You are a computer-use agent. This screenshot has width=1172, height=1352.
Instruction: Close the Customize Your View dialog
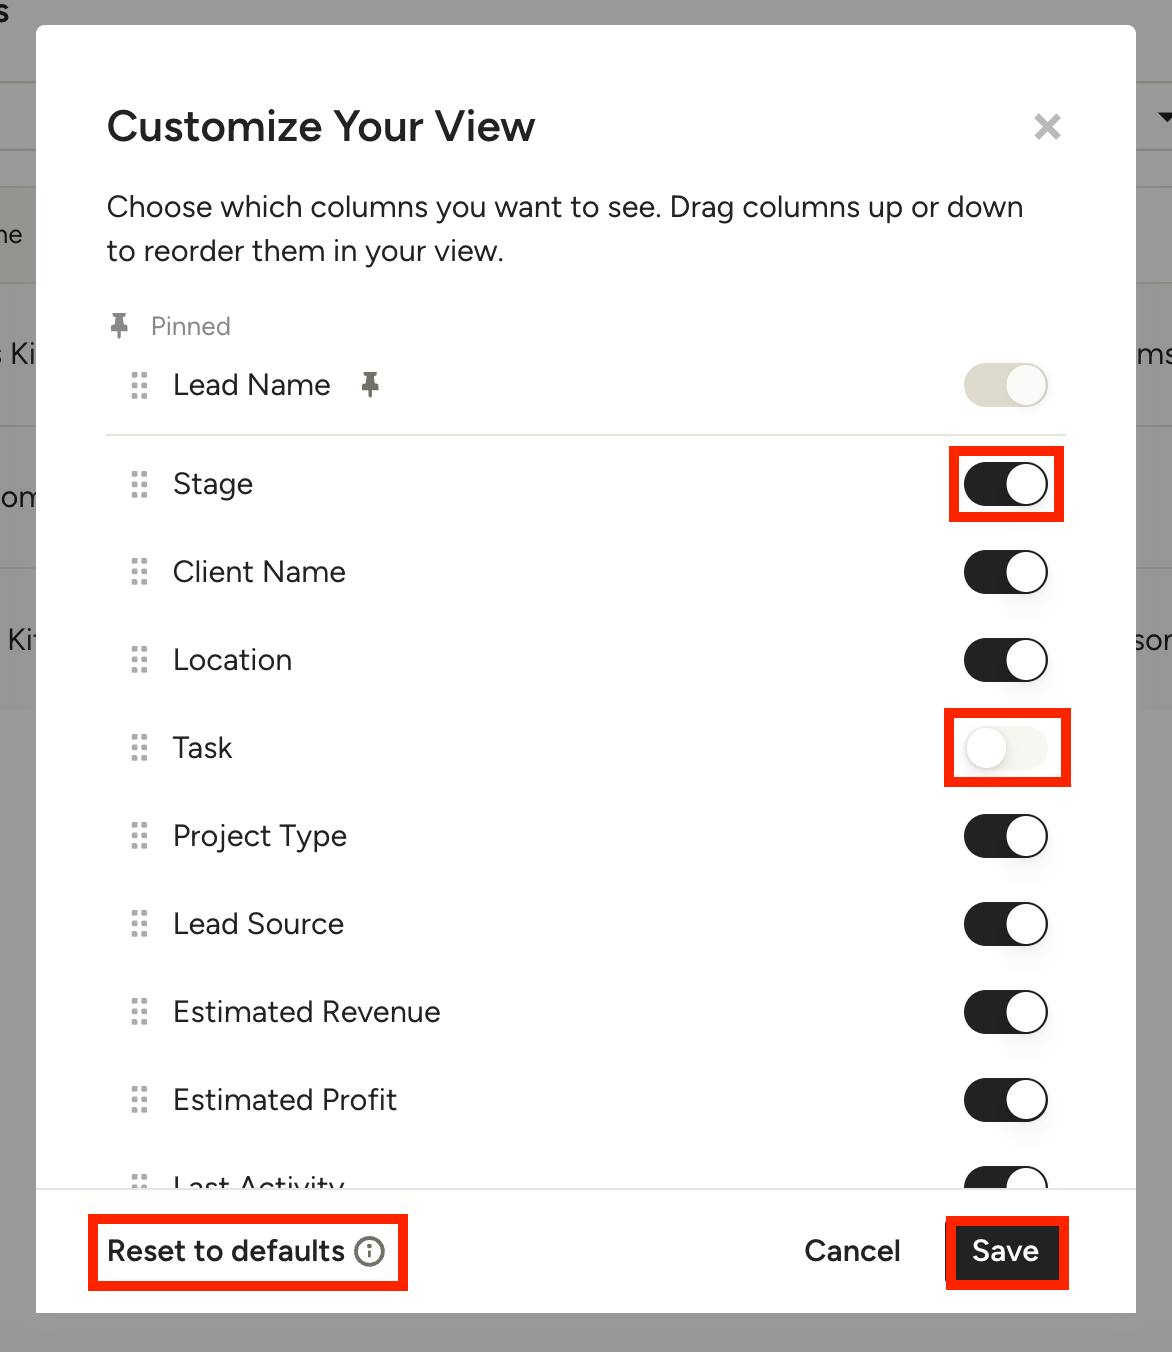point(1047,127)
